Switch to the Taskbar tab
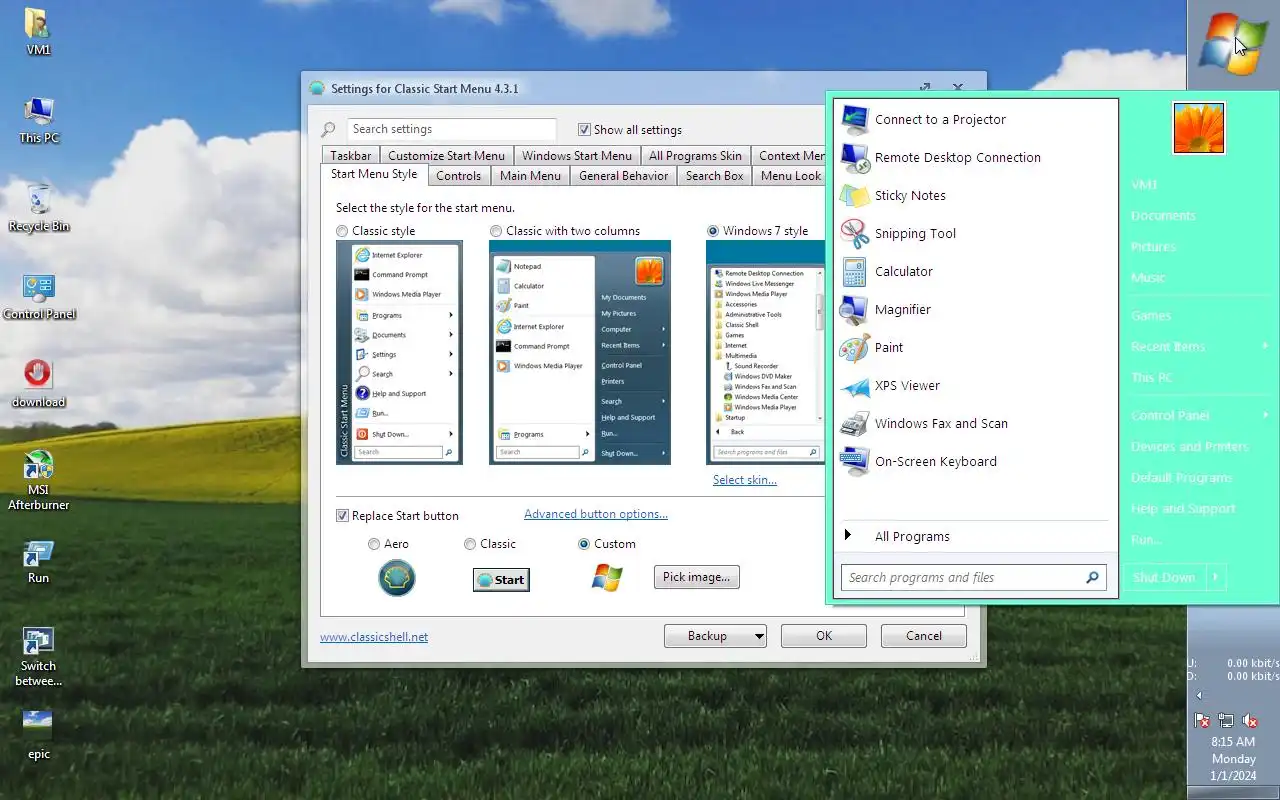Image resolution: width=1280 pixels, height=800 pixels. [351, 155]
